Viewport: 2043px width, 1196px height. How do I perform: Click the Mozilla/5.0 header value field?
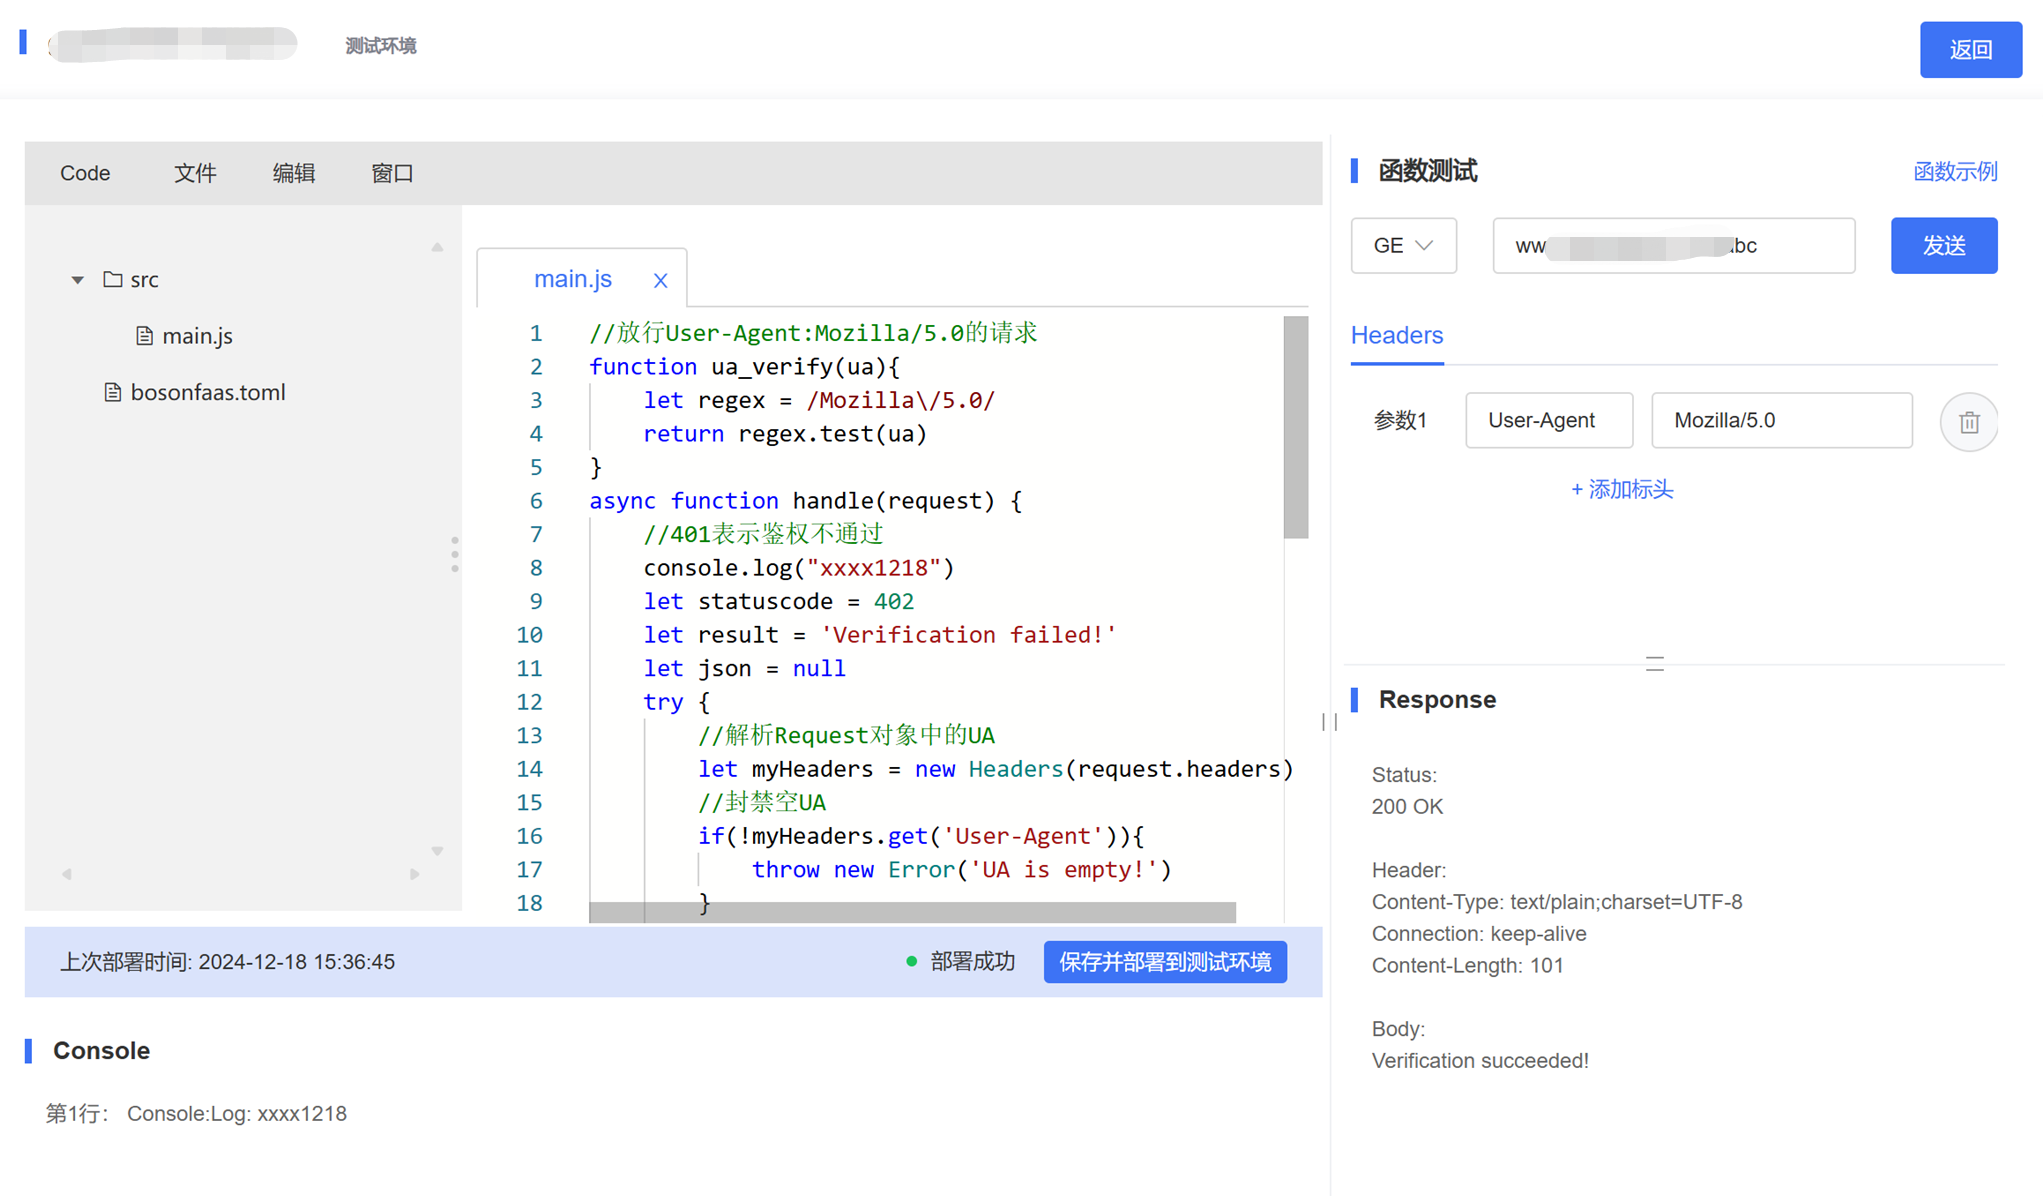pyautogui.click(x=1781, y=420)
